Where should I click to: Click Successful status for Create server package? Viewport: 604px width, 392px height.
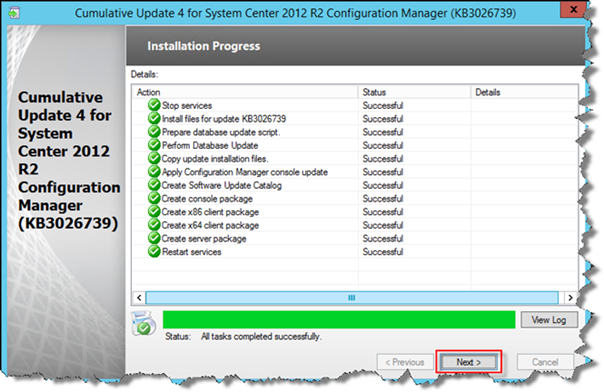tap(383, 238)
